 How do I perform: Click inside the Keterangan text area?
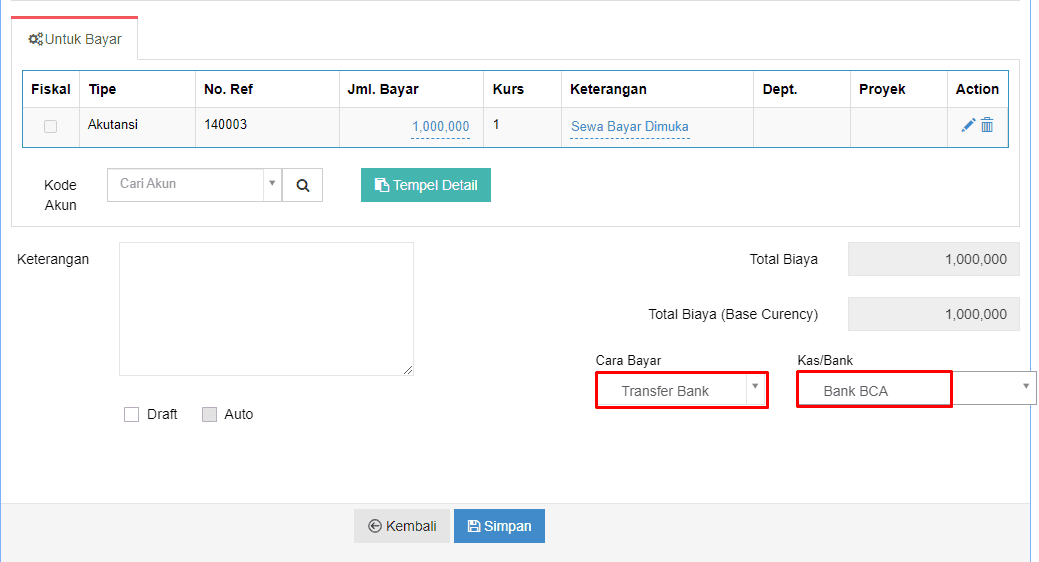[266, 309]
